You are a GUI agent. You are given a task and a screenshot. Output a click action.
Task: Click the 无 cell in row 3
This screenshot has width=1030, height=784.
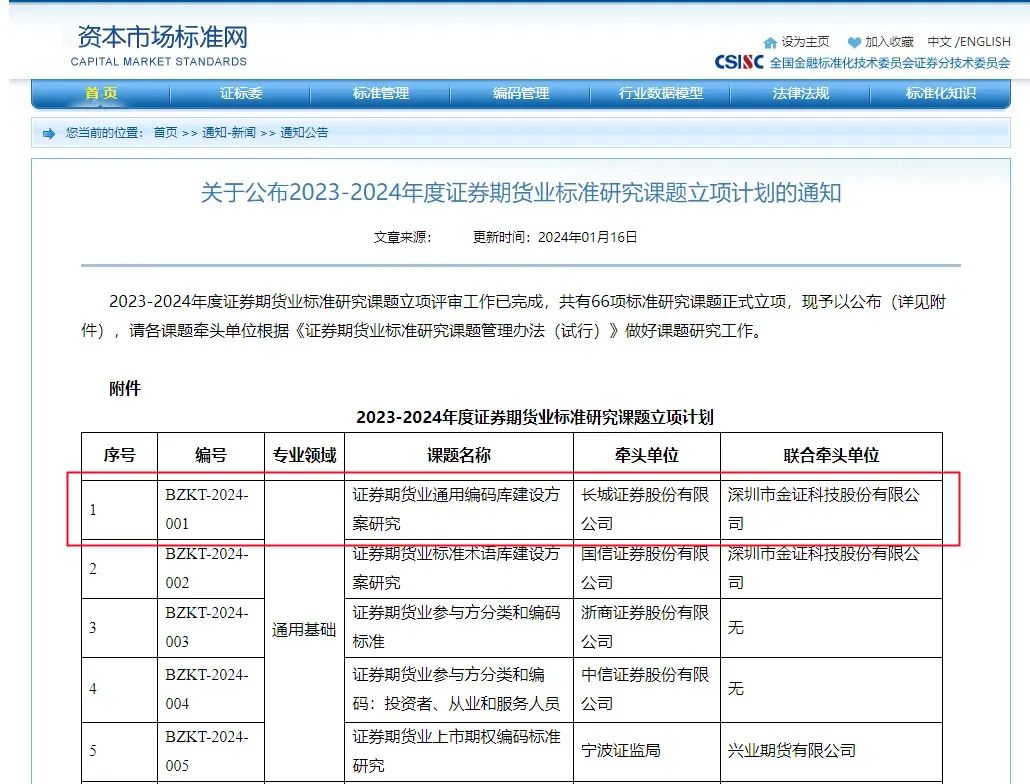coord(831,627)
